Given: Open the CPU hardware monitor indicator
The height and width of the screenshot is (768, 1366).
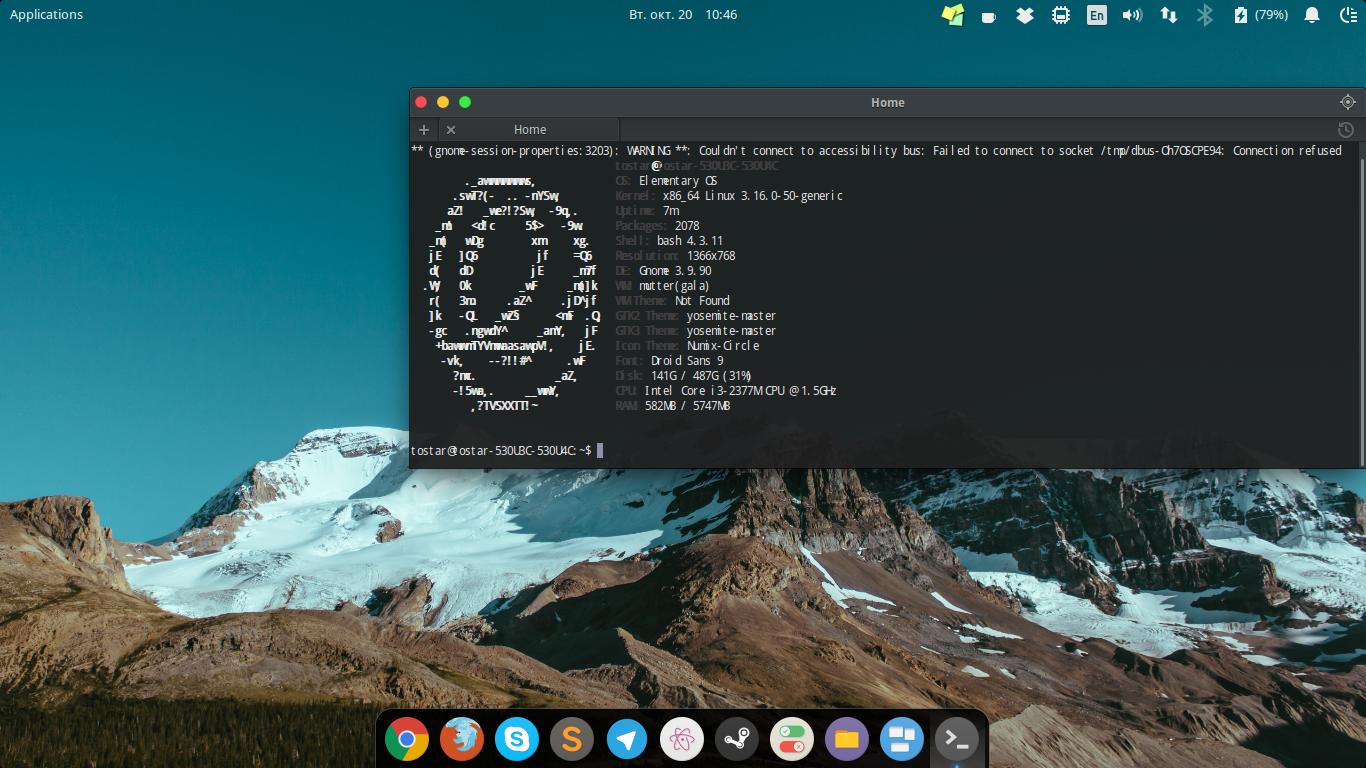Looking at the screenshot, I should point(1060,15).
